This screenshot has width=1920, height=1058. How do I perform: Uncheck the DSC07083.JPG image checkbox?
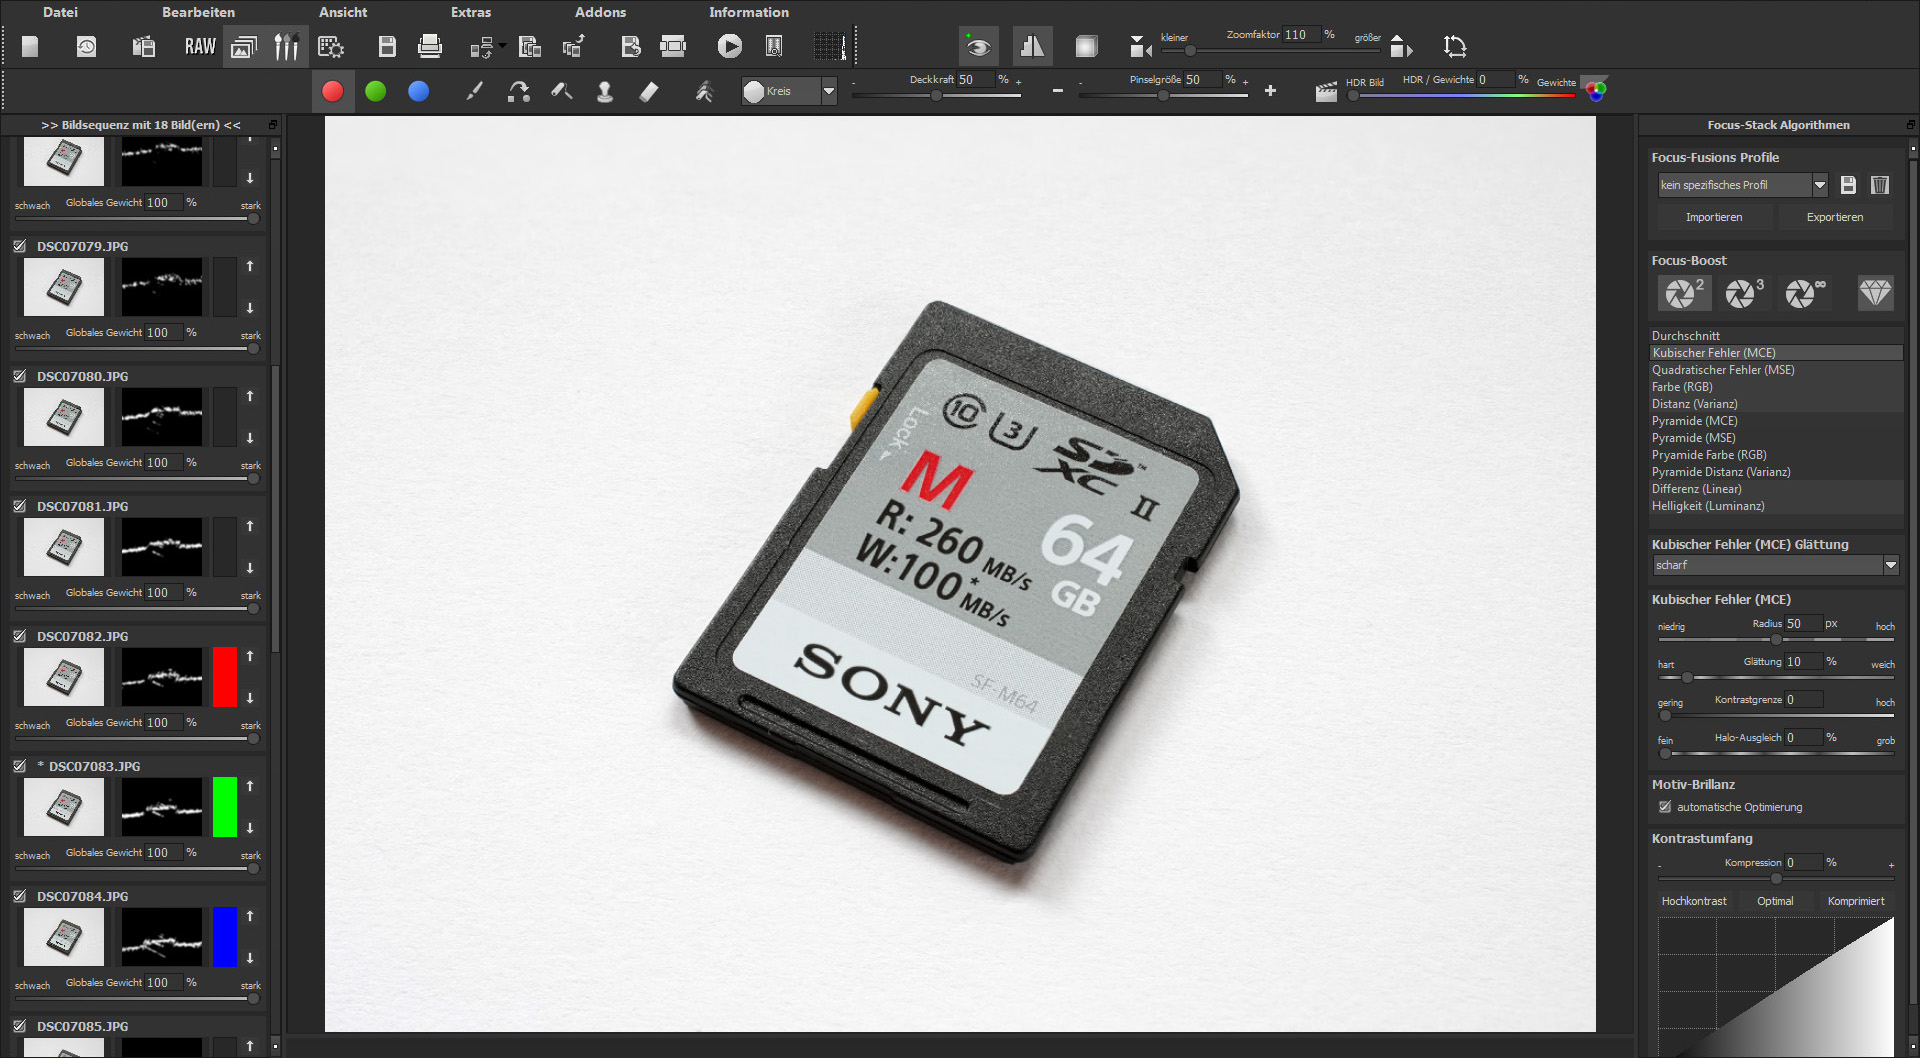click(x=20, y=766)
